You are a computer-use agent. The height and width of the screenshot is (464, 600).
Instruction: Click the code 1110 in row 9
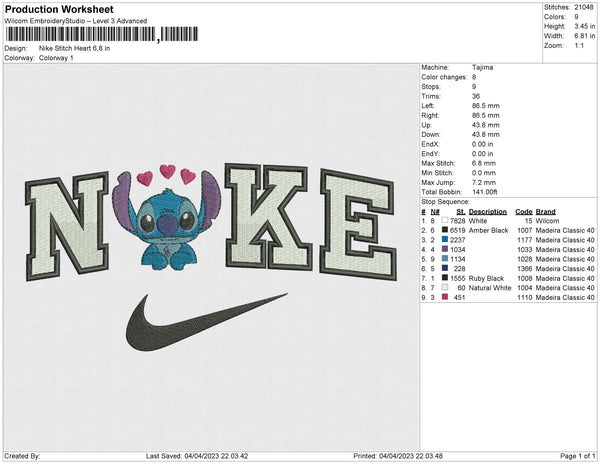tap(525, 297)
